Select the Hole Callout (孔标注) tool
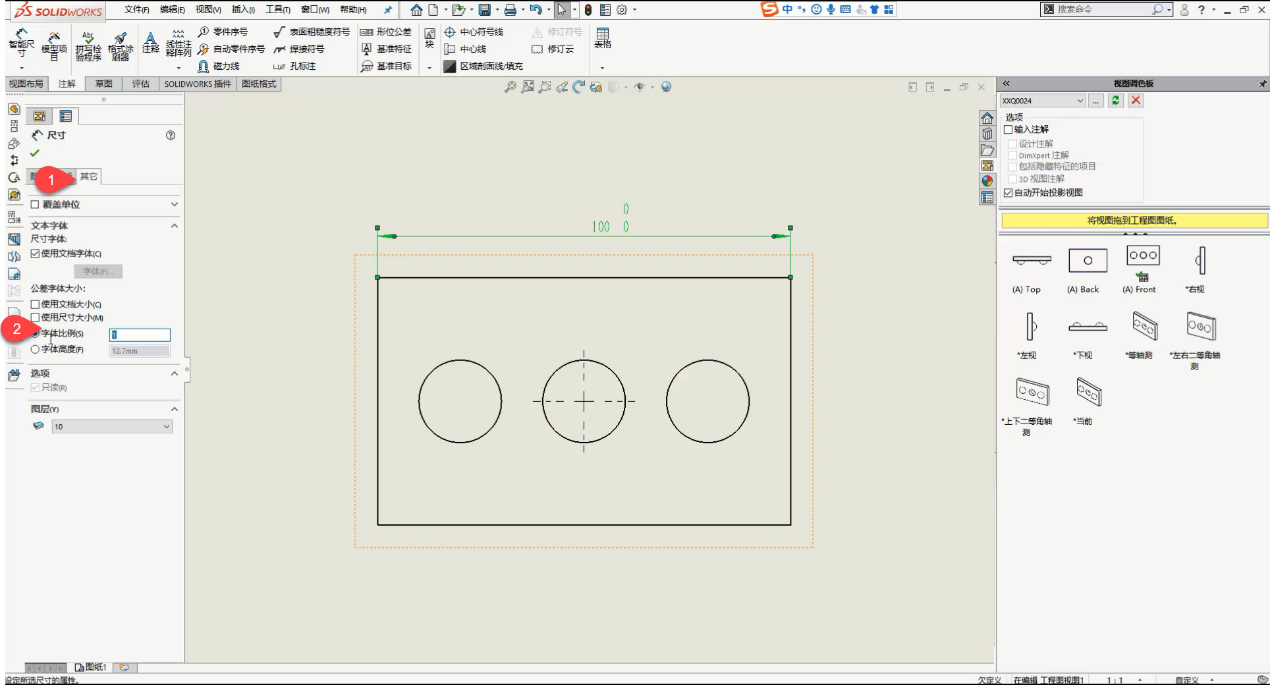This screenshot has width=1270, height=685. click(x=295, y=66)
